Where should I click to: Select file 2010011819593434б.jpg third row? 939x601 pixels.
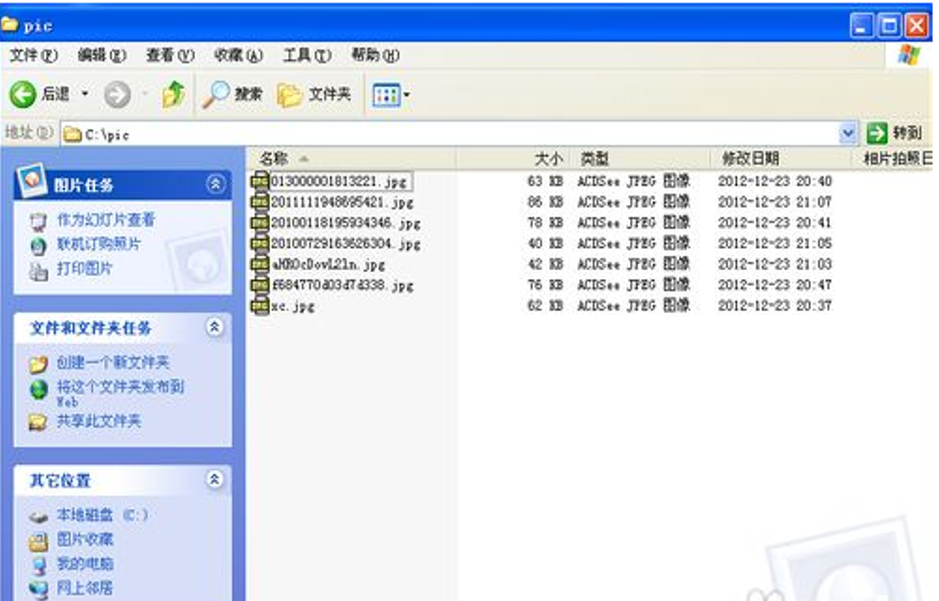pyautogui.click(x=346, y=223)
